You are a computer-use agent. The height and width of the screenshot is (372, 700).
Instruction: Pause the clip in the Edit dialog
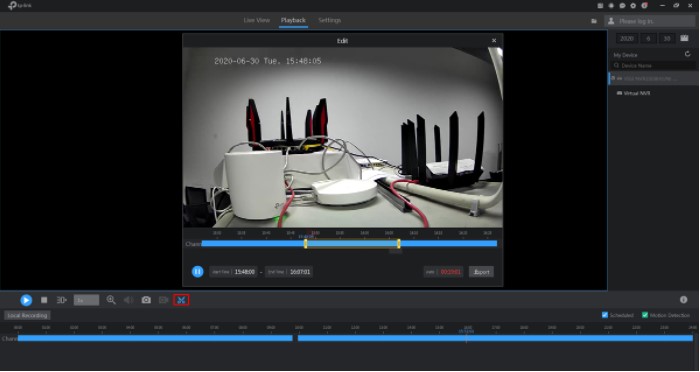pyautogui.click(x=197, y=272)
